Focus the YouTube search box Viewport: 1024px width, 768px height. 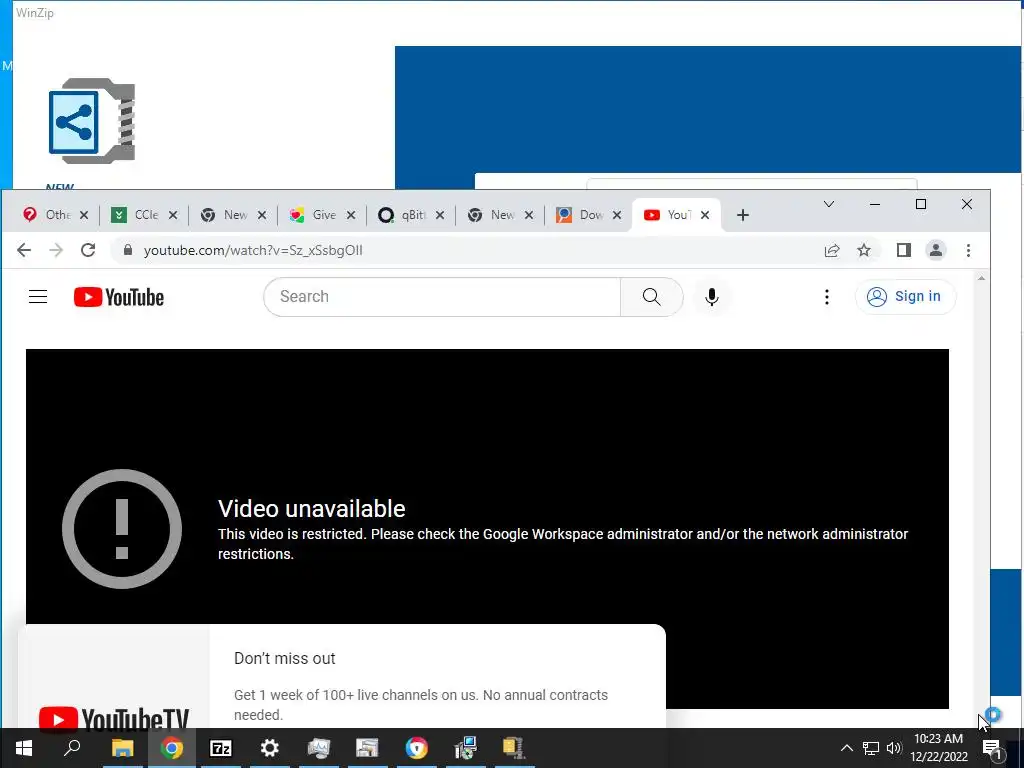(442, 297)
